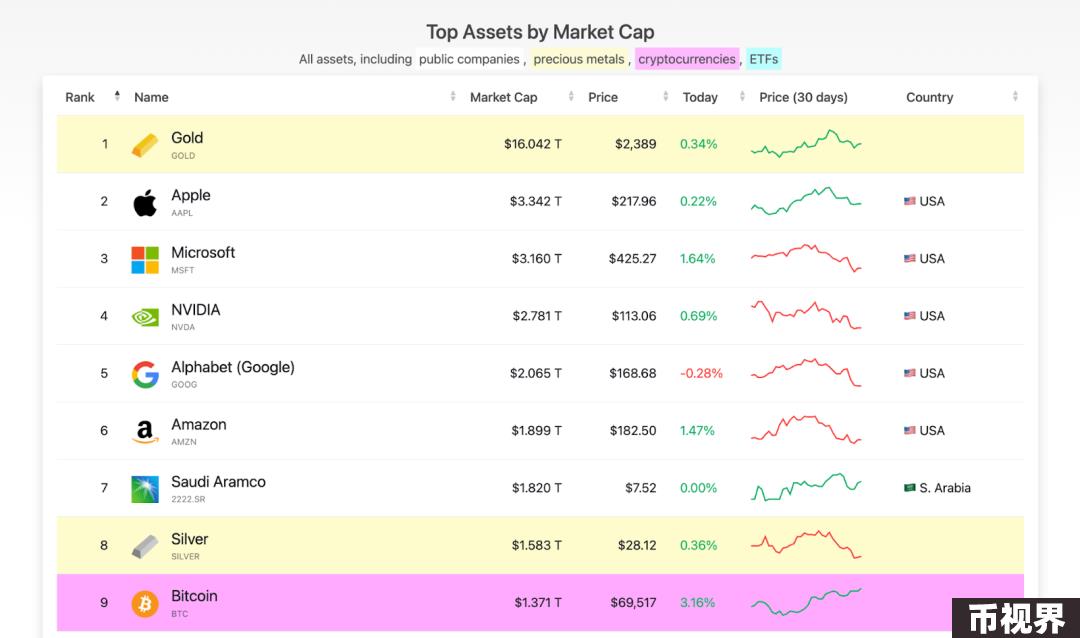View Bitcoin 30-day price chart

coord(806,601)
